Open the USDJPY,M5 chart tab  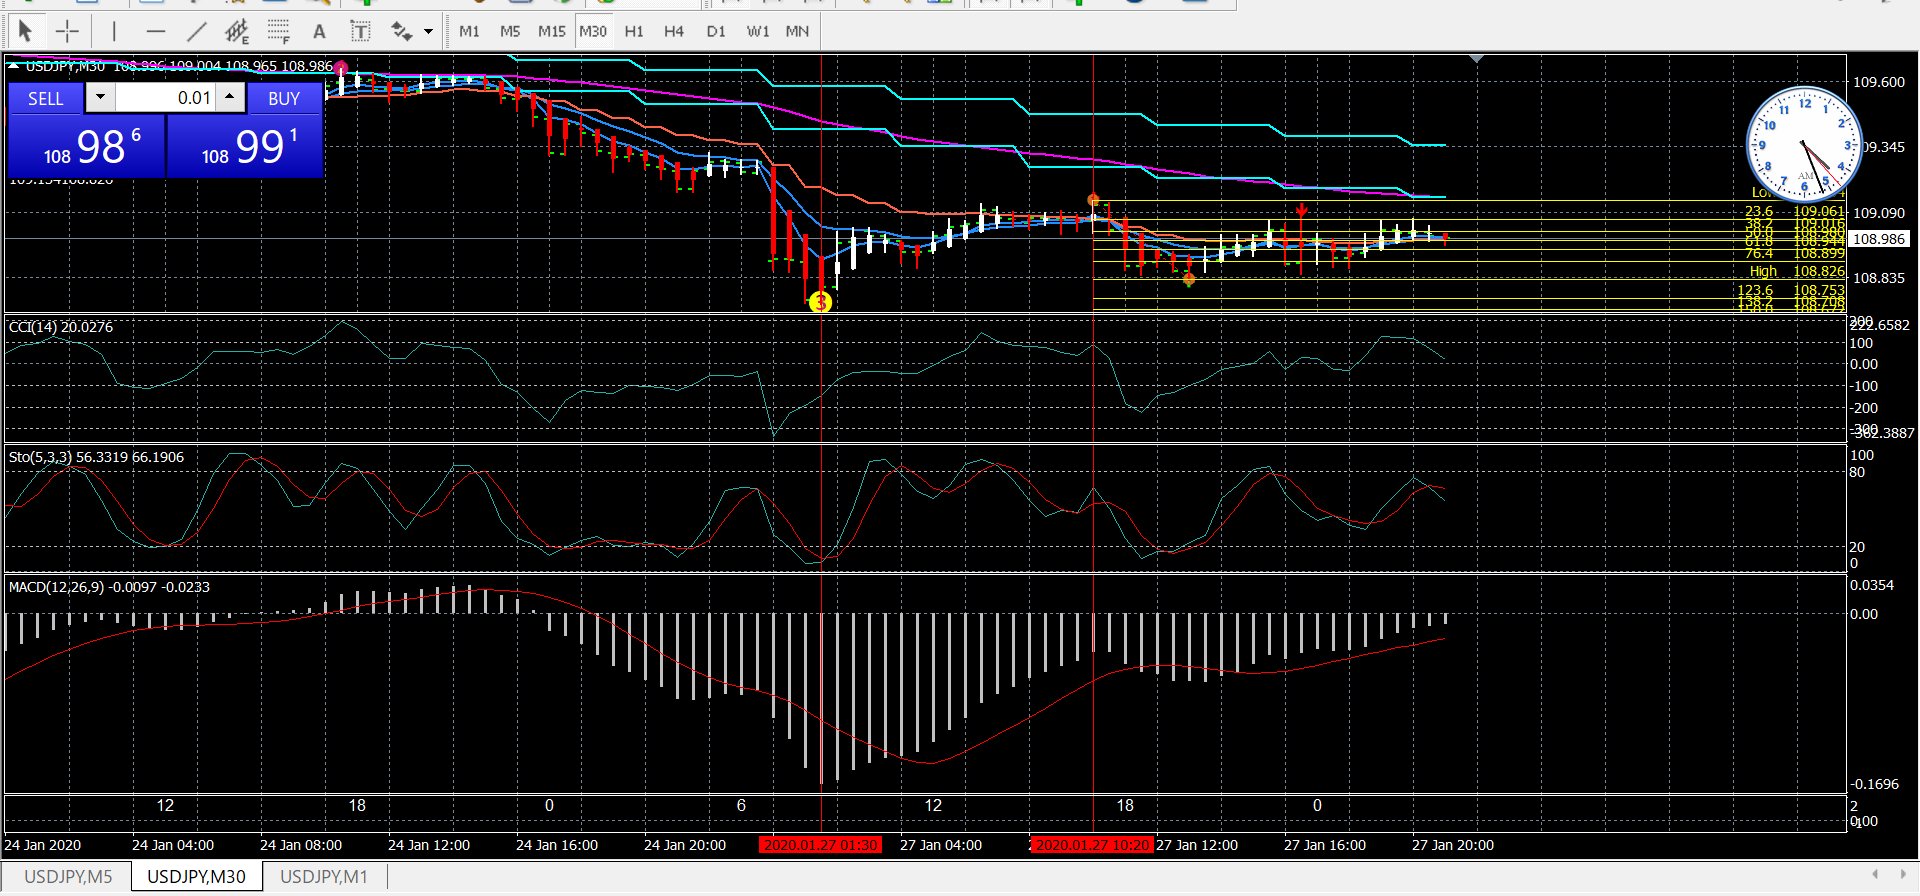68,876
